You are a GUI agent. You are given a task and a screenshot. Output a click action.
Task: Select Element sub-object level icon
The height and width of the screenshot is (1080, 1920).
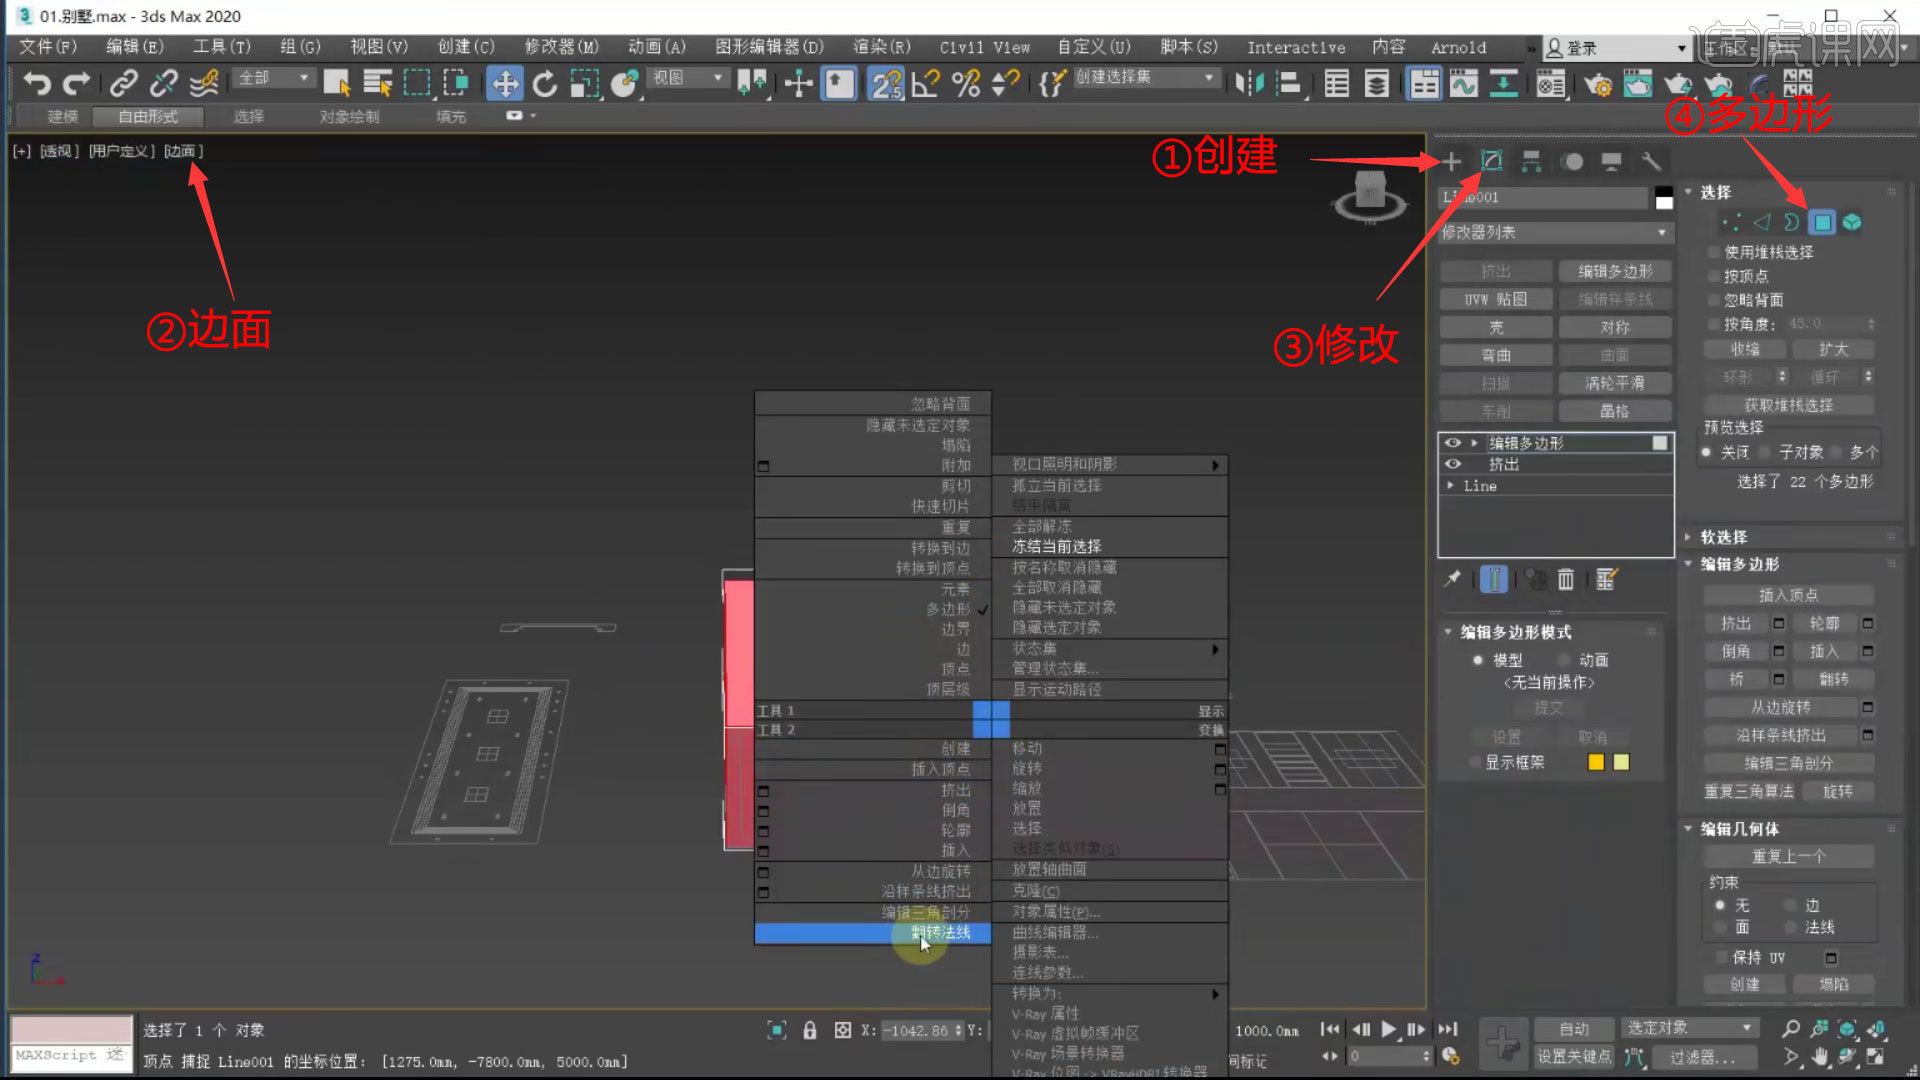tap(1852, 222)
